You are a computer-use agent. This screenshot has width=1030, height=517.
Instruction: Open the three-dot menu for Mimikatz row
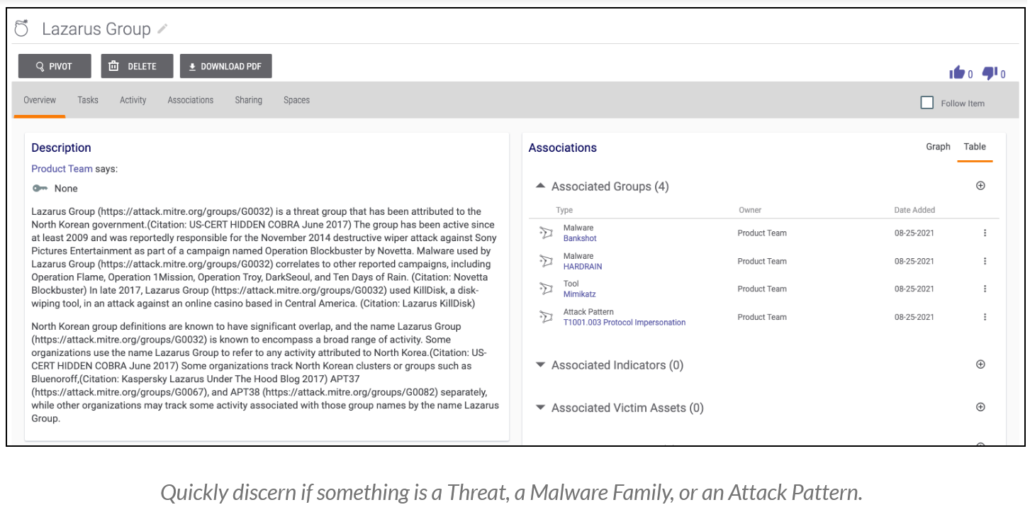985,288
